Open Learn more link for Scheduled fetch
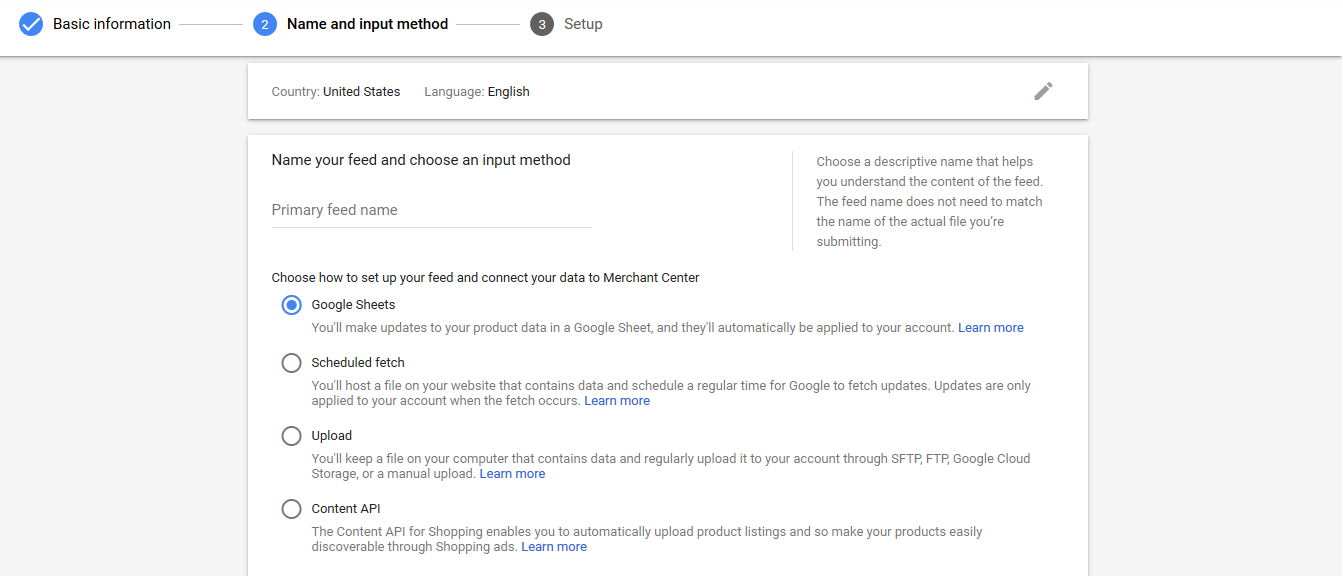Screen dimensions: 1343x576 tap(616, 401)
